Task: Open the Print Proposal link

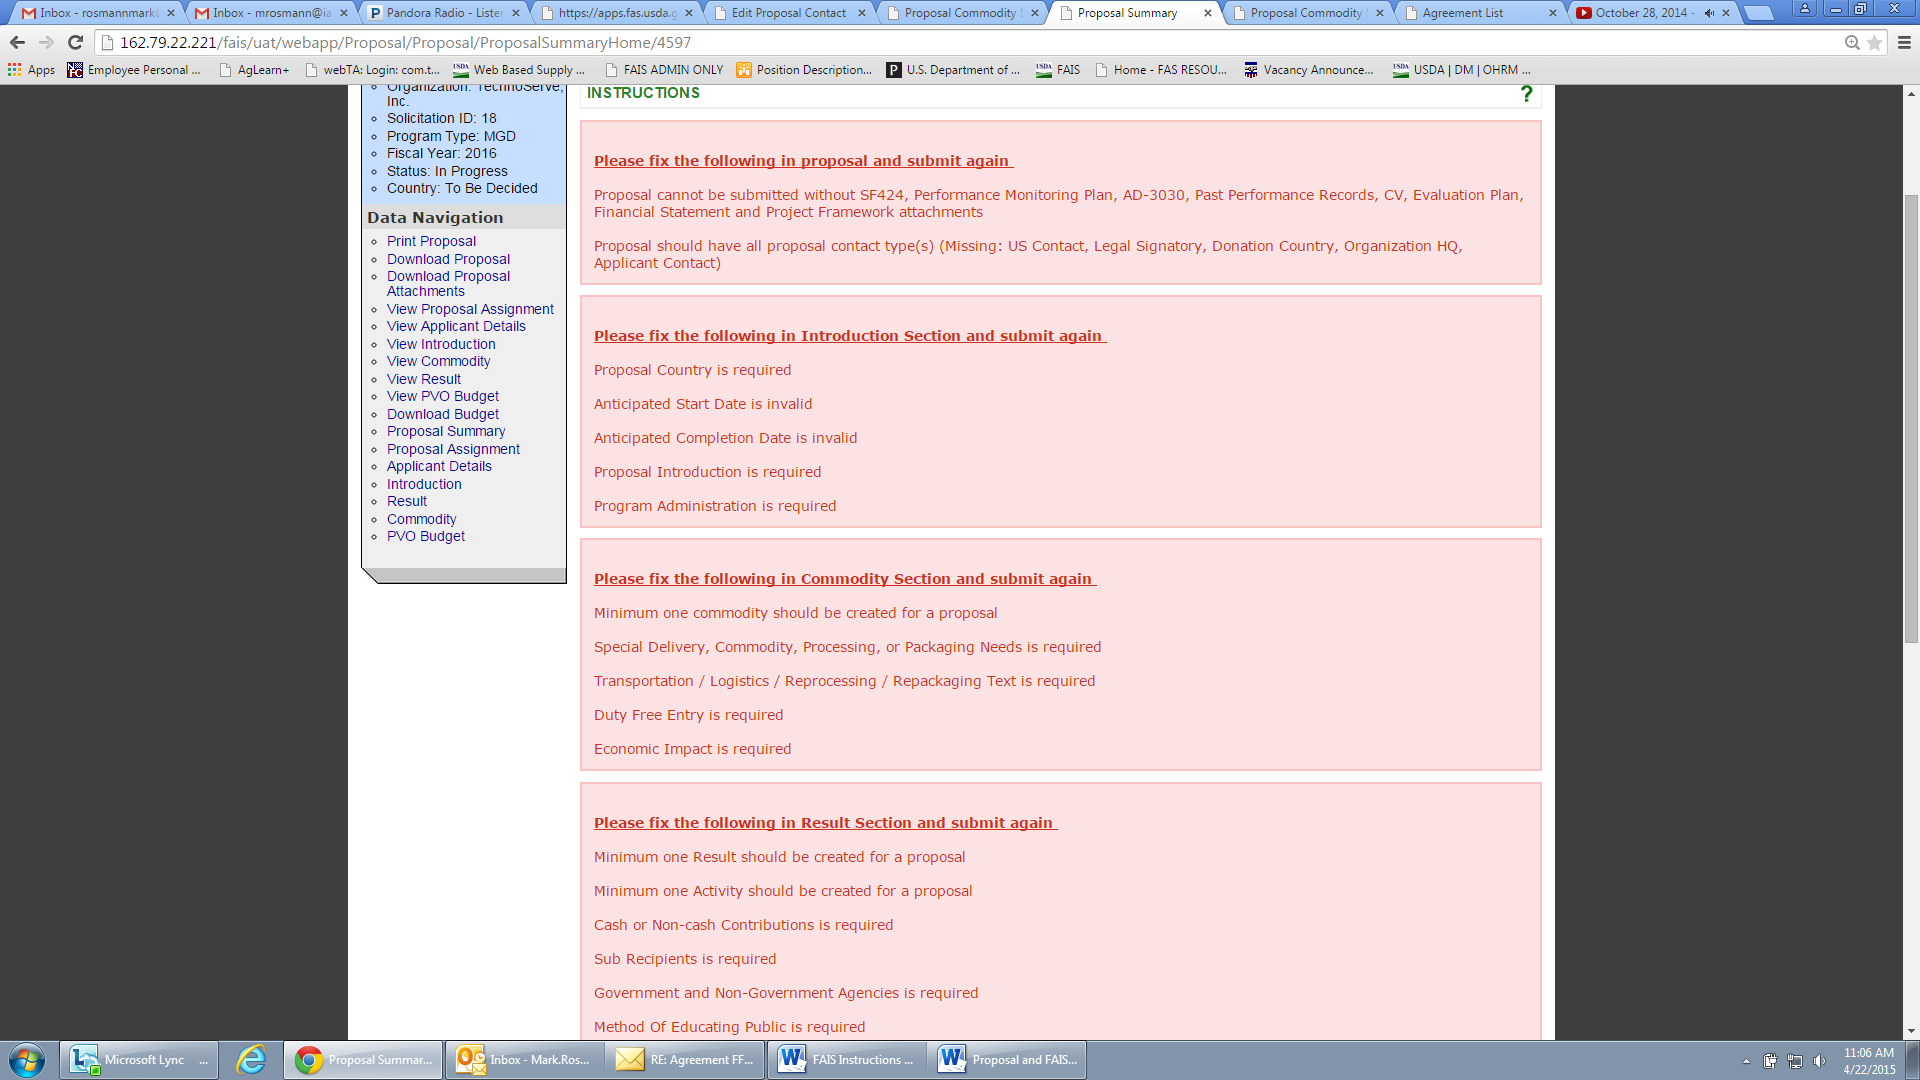Action: pyautogui.click(x=431, y=241)
